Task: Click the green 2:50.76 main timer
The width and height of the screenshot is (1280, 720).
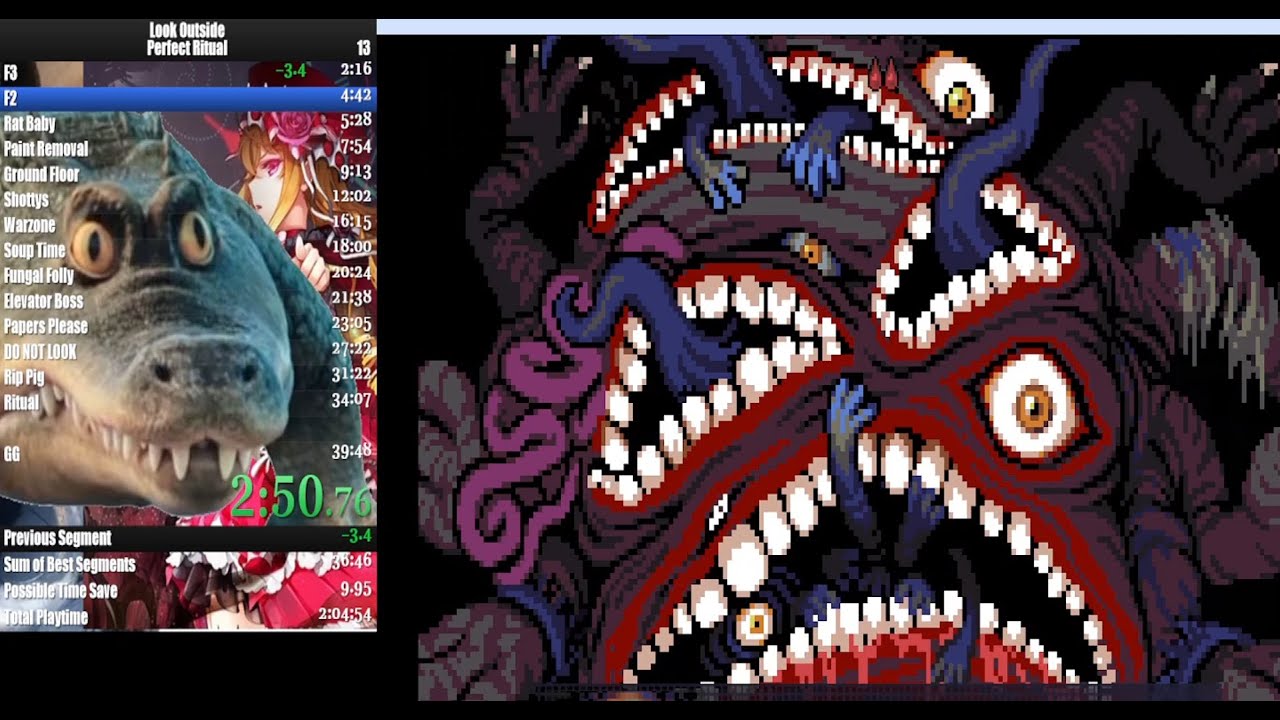Action: point(302,496)
